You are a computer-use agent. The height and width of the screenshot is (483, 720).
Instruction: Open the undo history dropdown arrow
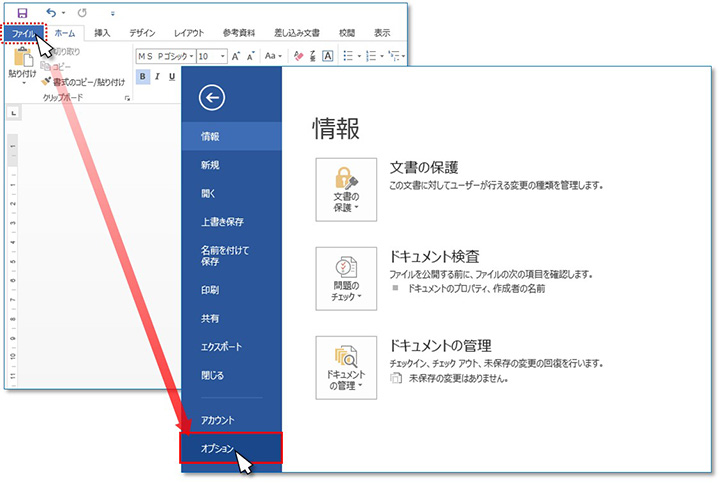tap(63, 13)
